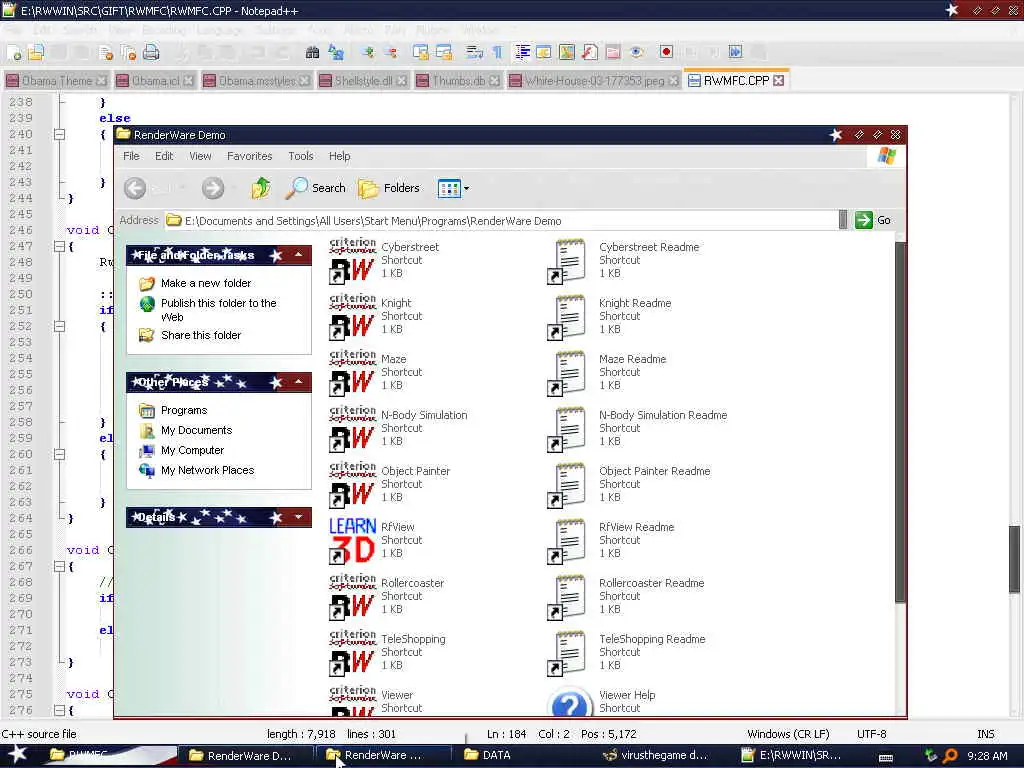Click the Close document icon in Notepad++ toolbar

(106, 52)
